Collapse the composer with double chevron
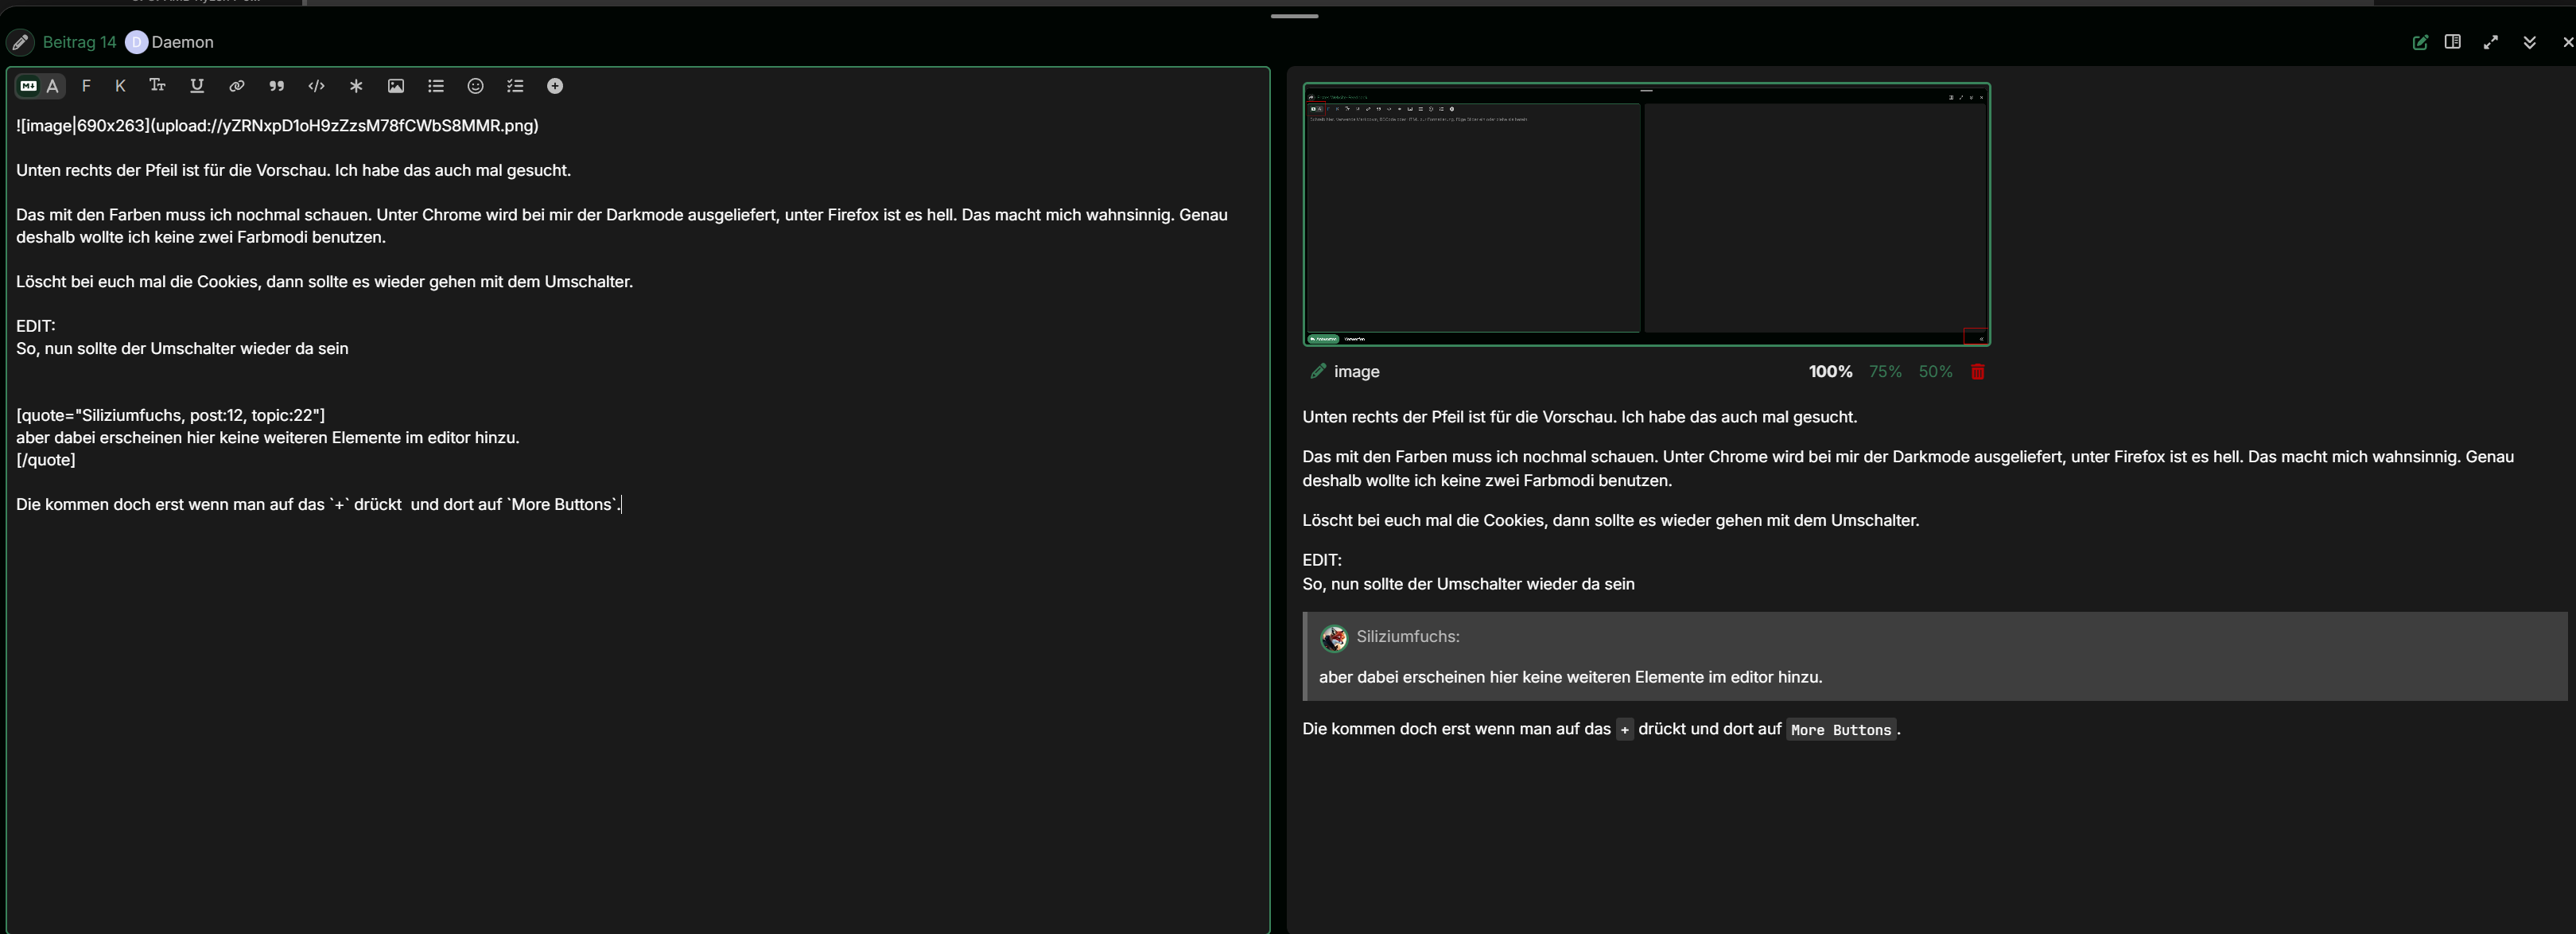 2529,42
